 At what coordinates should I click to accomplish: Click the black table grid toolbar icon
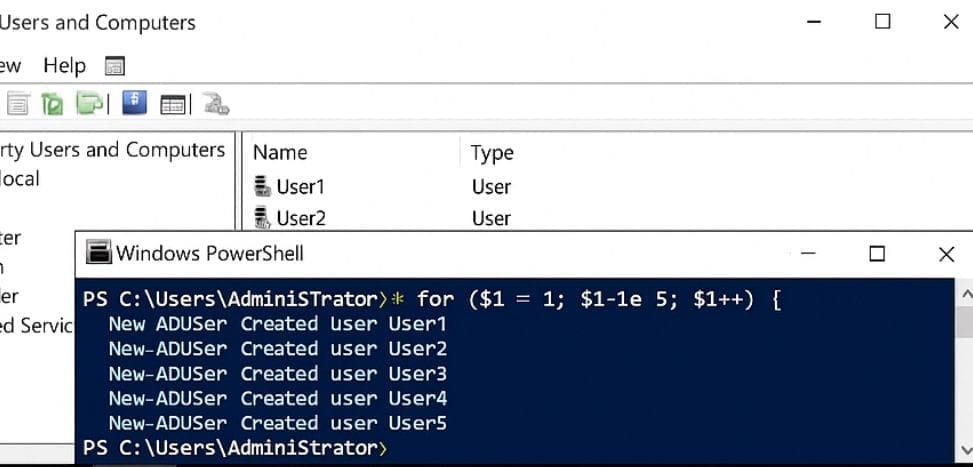tap(173, 103)
